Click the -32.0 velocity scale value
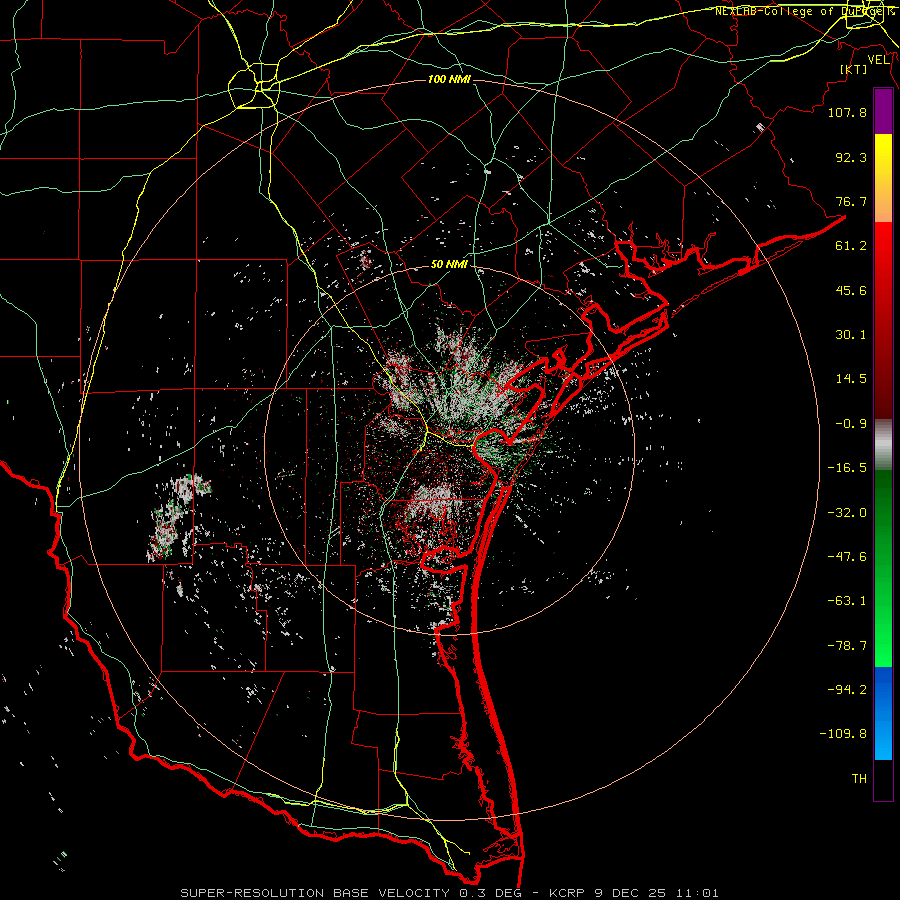The height and width of the screenshot is (900, 900). point(847,513)
